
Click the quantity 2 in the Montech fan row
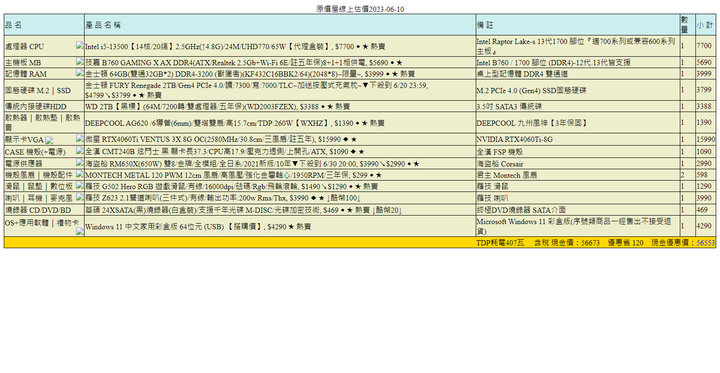pyautogui.click(x=687, y=175)
